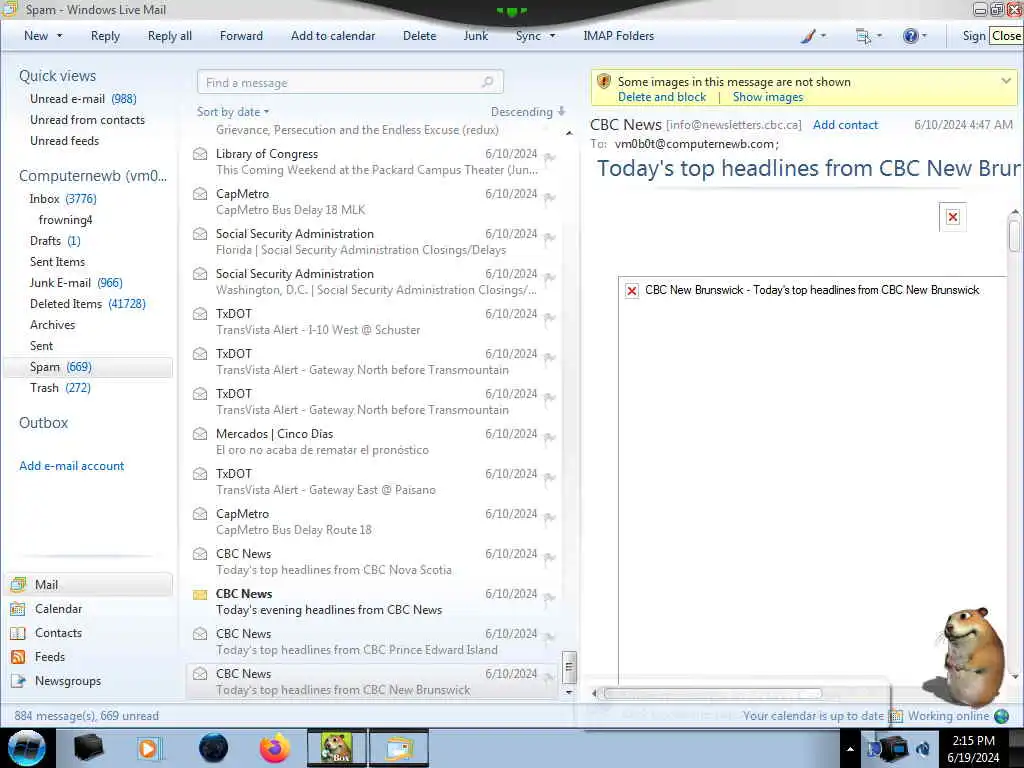This screenshot has width=1024, height=768.
Task: Toggle Descending sort order
Action: [x=528, y=112]
